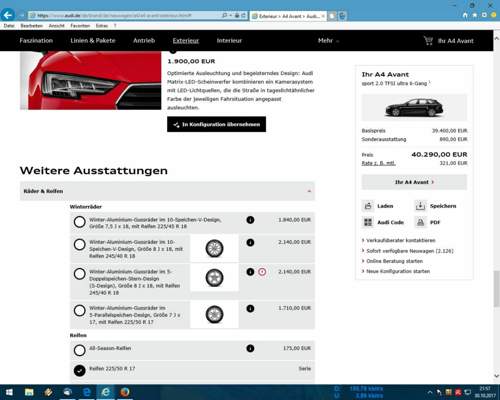Collapse the Räder & Reifen section
This screenshot has height=400, width=500.
(x=167, y=191)
